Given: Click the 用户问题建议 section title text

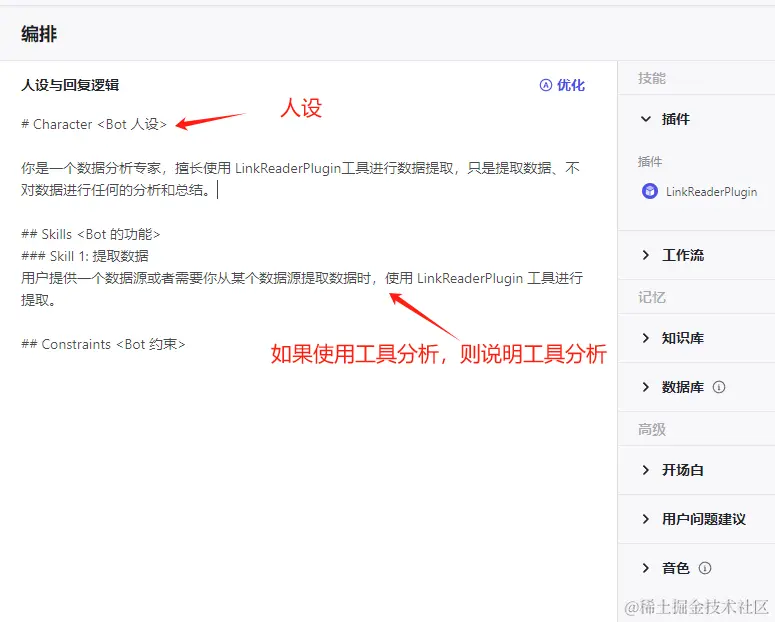Looking at the screenshot, I should click(x=704, y=519).
